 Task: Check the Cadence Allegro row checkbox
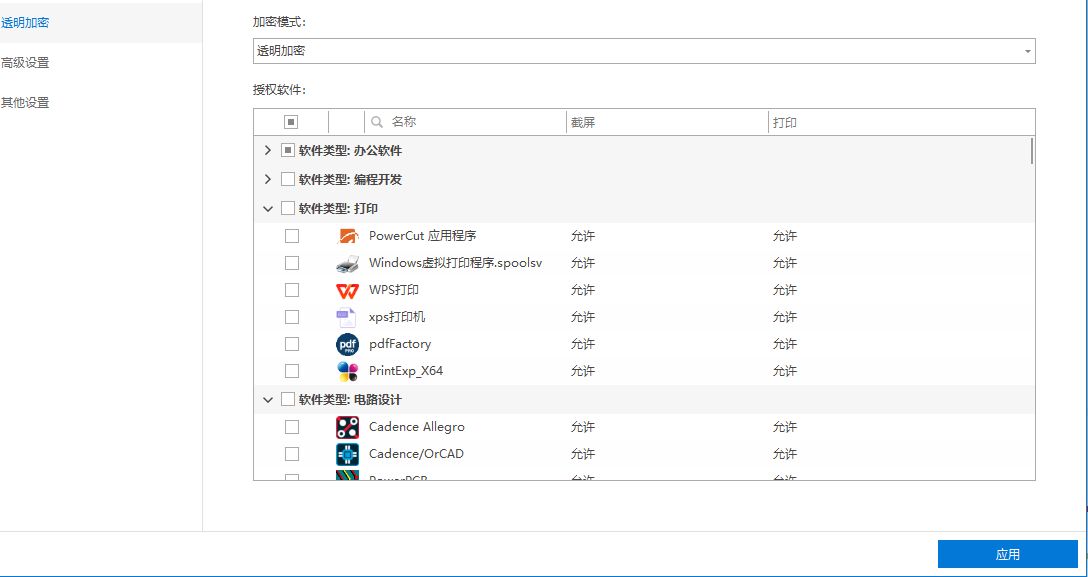pyautogui.click(x=292, y=427)
